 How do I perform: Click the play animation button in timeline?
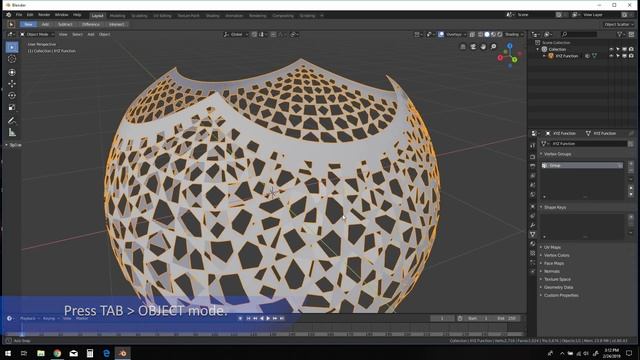pos(268,318)
